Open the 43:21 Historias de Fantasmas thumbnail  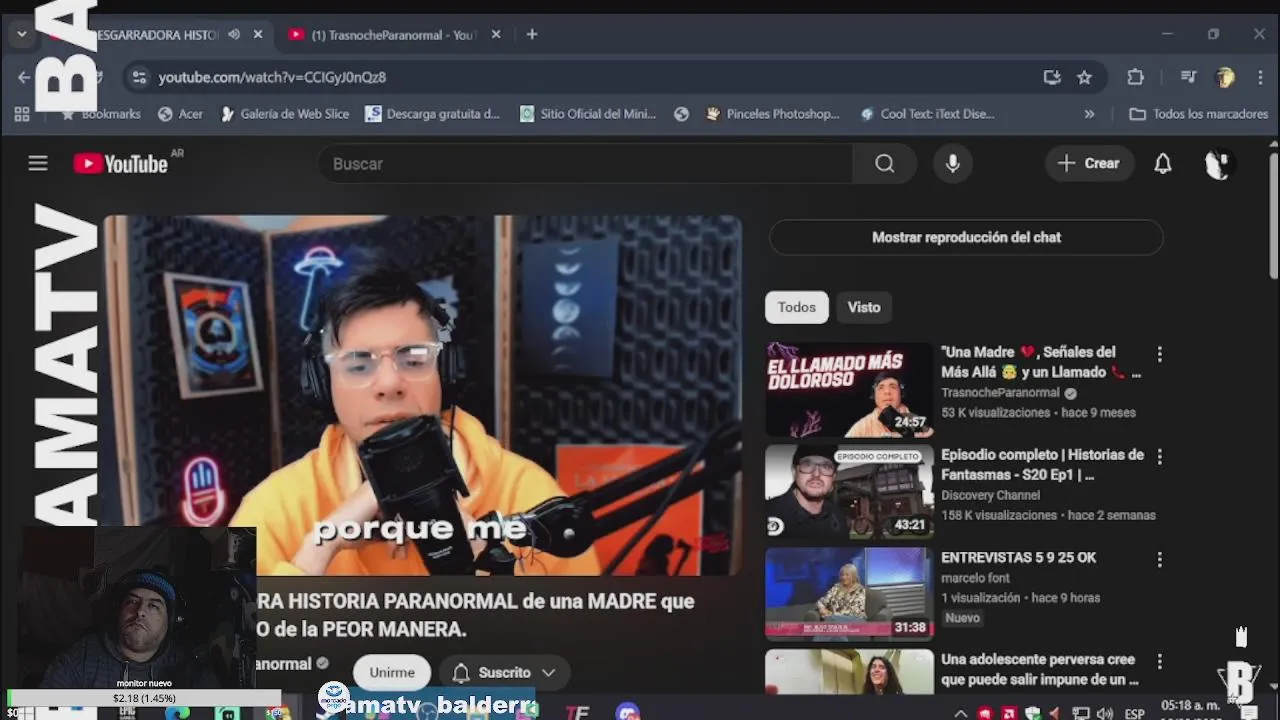(849, 492)
